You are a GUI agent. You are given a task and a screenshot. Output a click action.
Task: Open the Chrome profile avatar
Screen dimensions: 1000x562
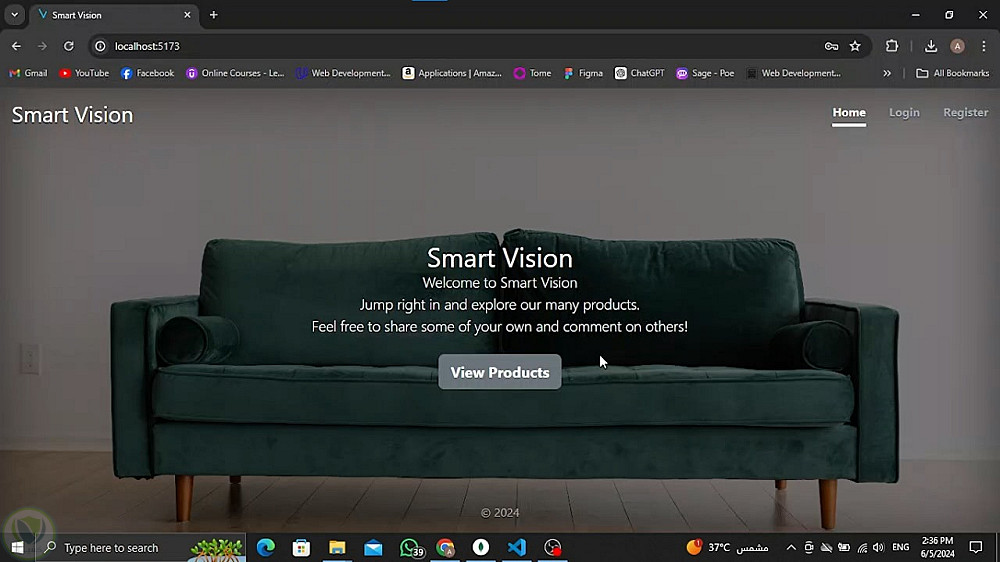[x=957, y=46]
